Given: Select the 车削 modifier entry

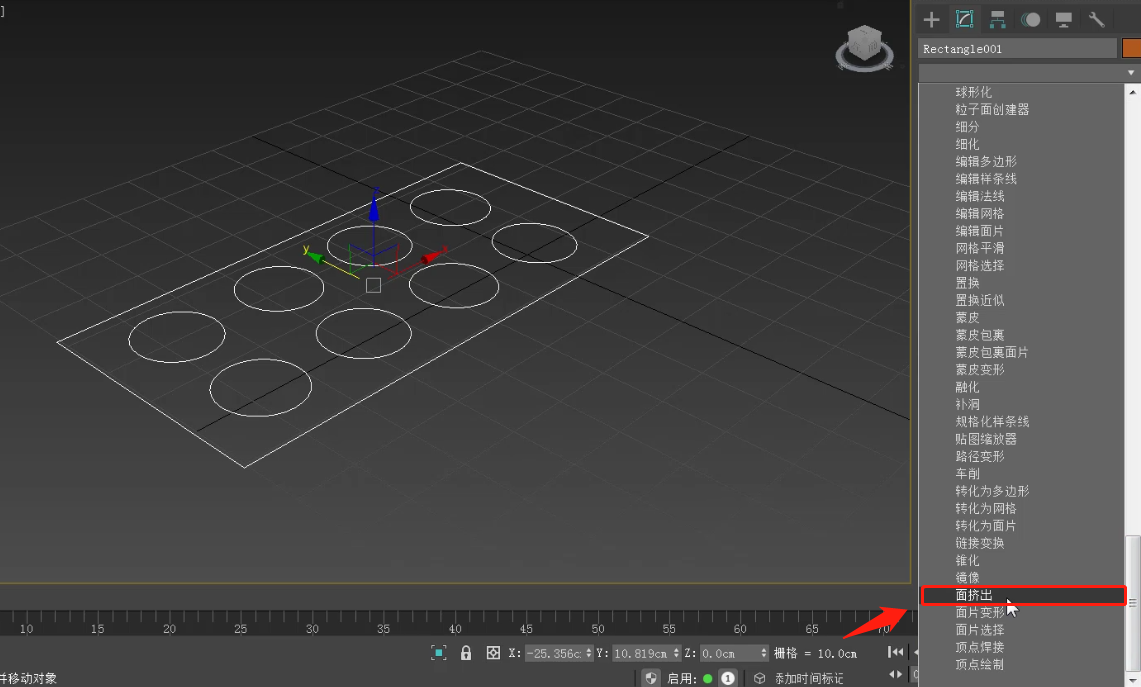Looking at the screenshot, I should point(967,474).
